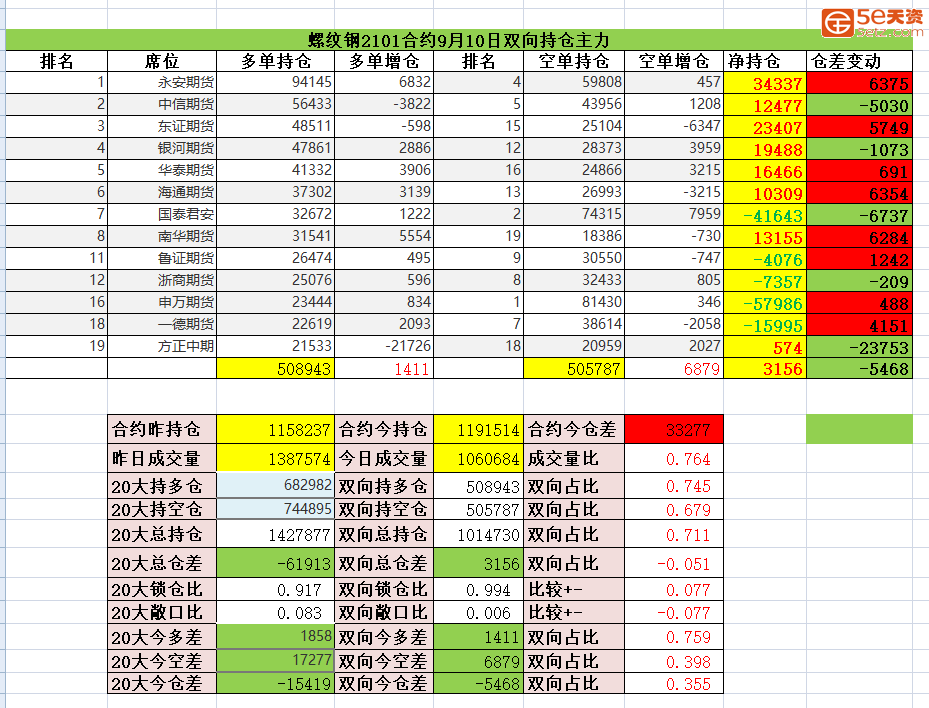Select the 华泰期货 seat cell

click(162, 170)
